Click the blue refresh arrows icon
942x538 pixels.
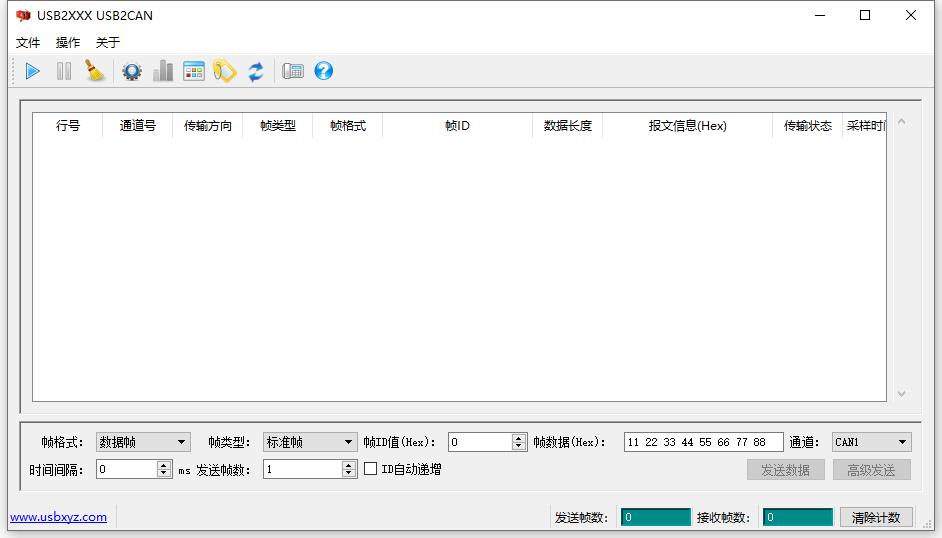click(256, 71)
